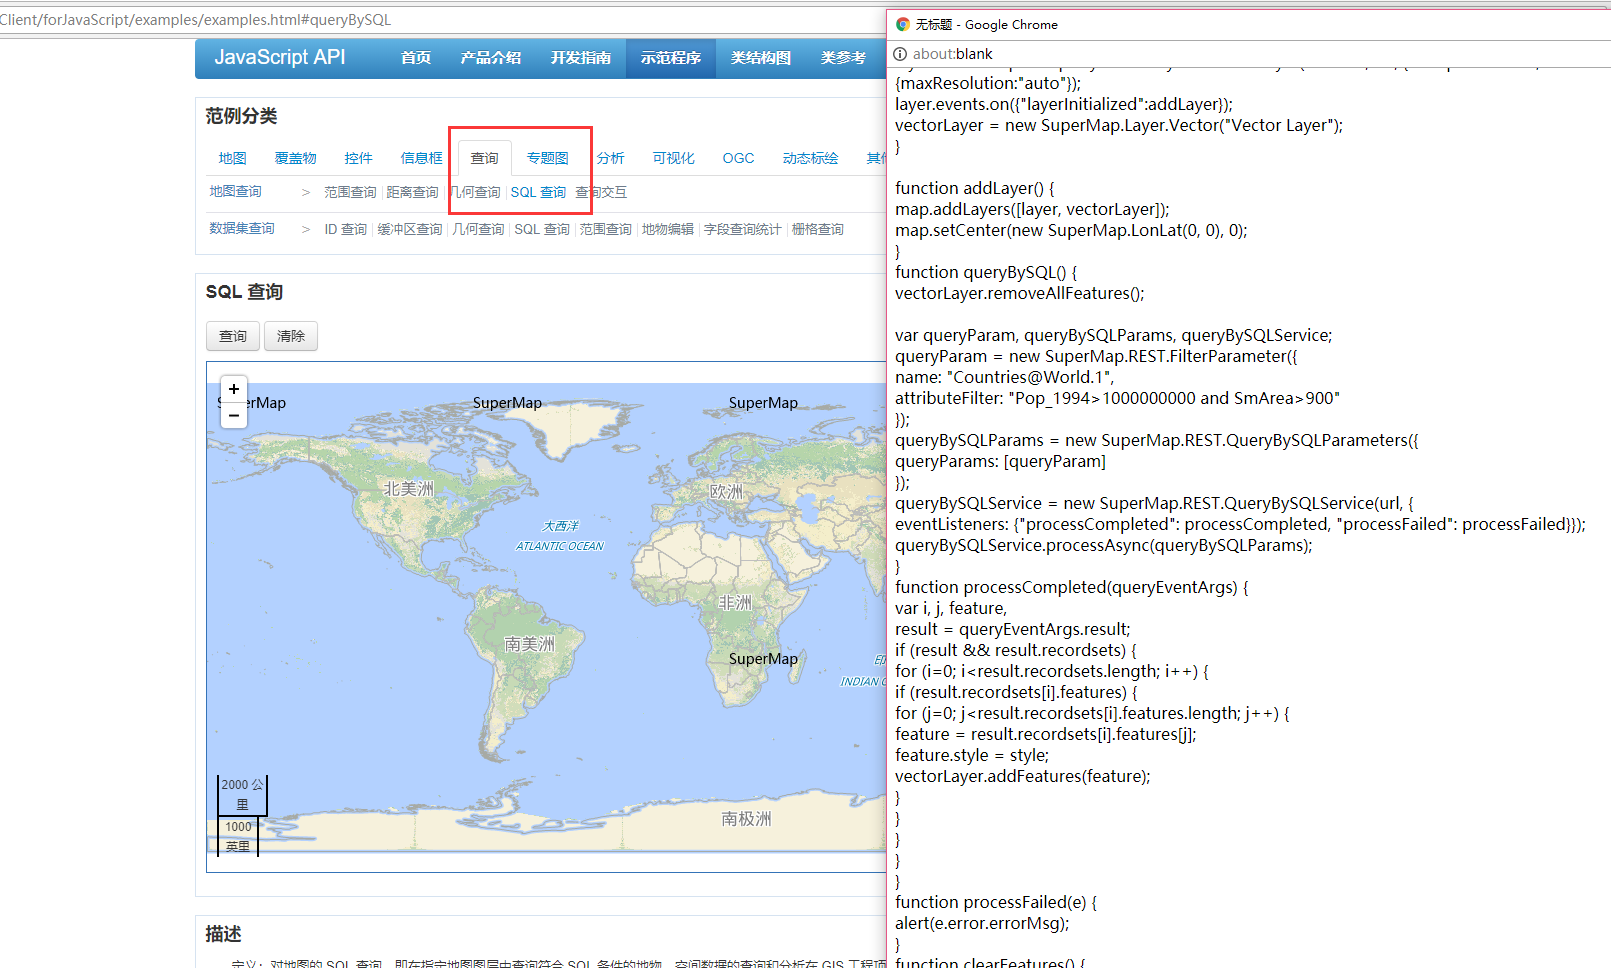Click 'name: "Countries@World.1",' code line
Viewport: 1611px width, 968px height.
click(x=1004, y=377)
